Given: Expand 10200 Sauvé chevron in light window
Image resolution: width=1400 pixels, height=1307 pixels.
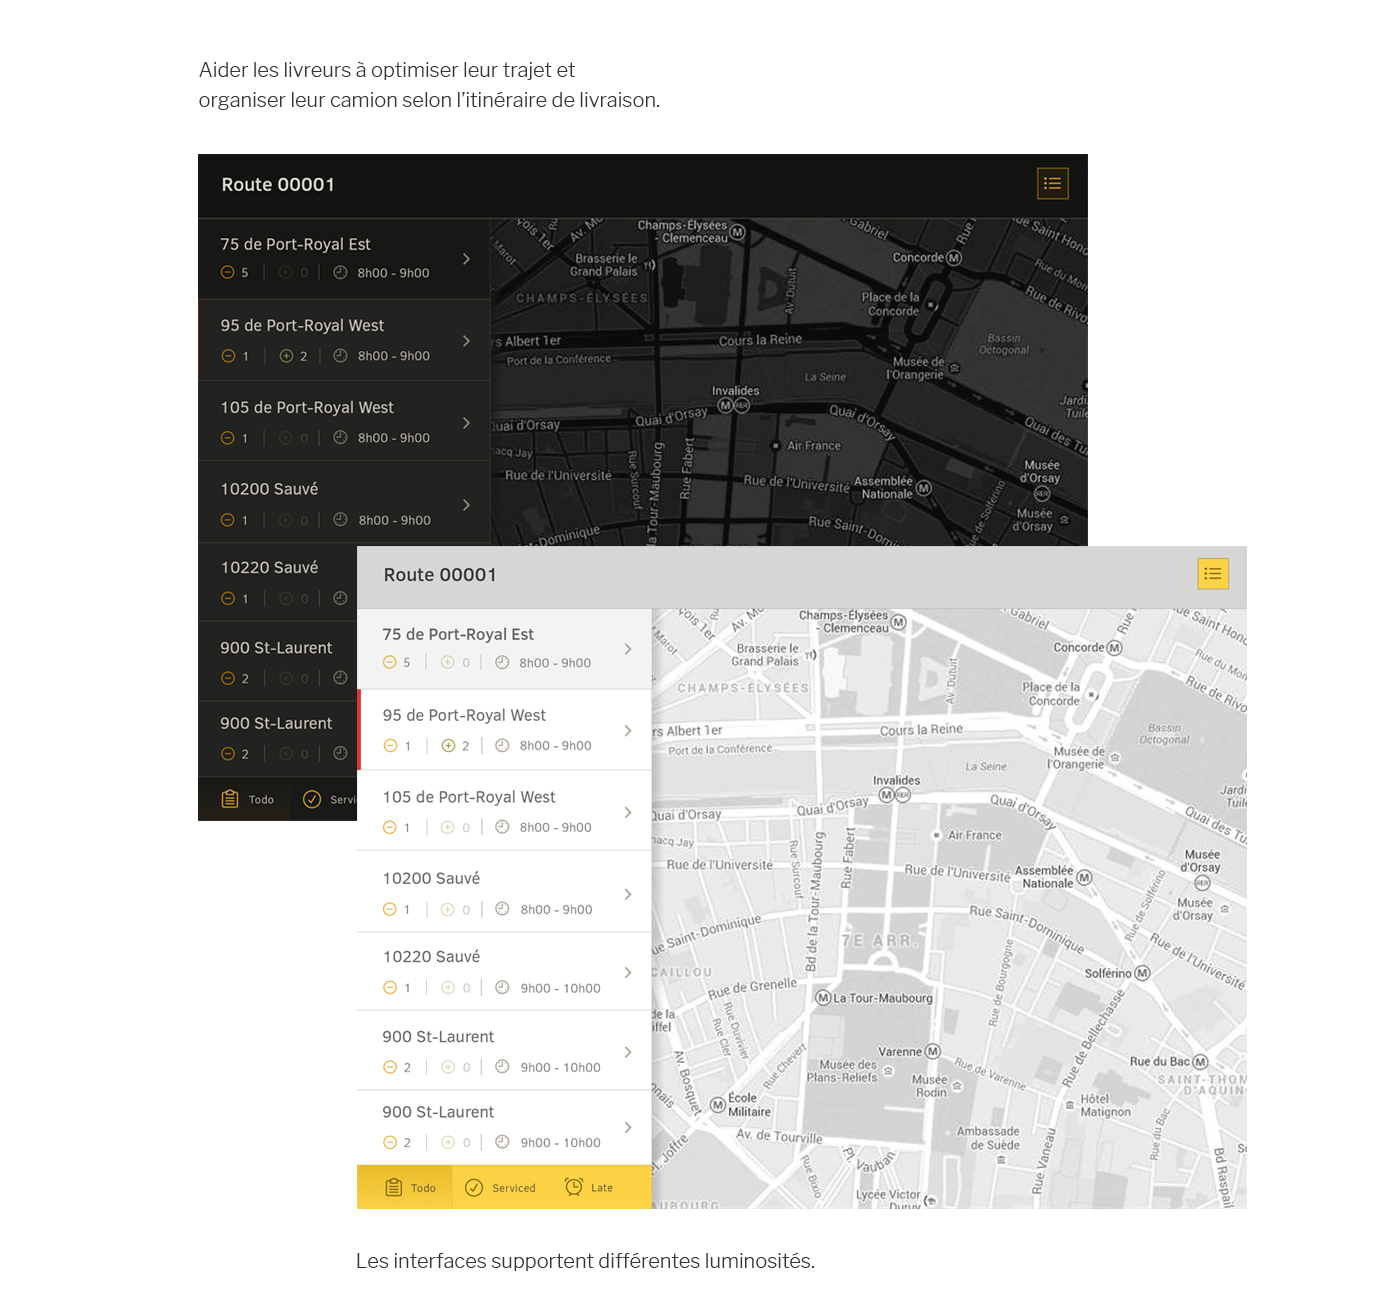Looking at the screenshot, I should pos(628,894).
